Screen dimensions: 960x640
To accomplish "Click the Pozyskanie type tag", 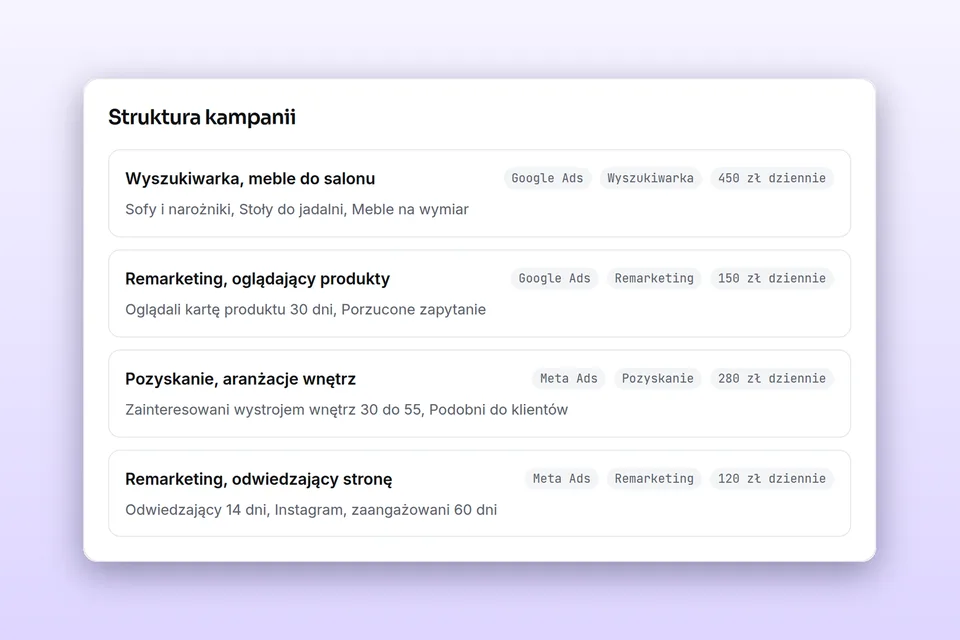I will 658,378.
